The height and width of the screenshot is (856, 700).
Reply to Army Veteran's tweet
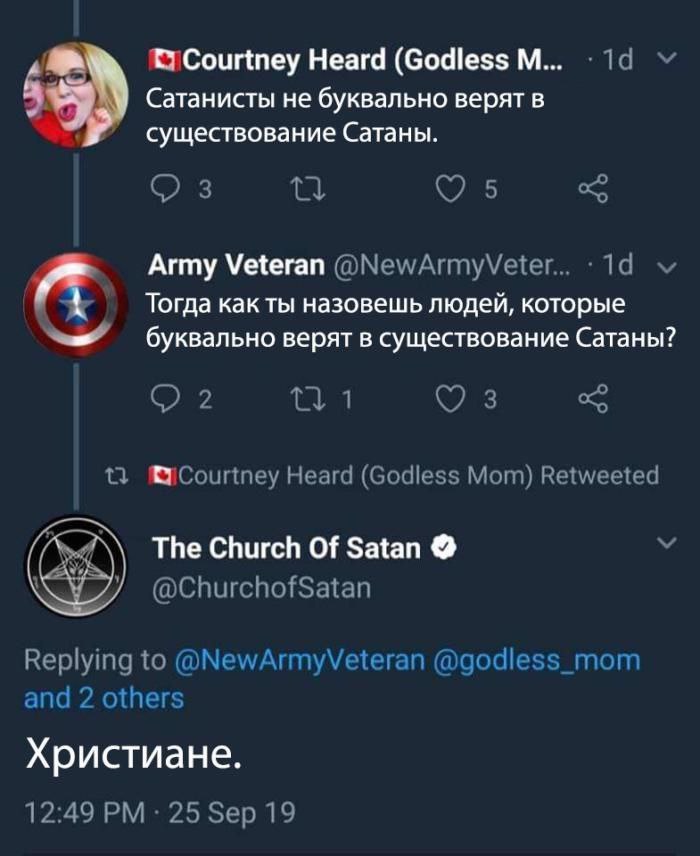(x=161, y=401)
